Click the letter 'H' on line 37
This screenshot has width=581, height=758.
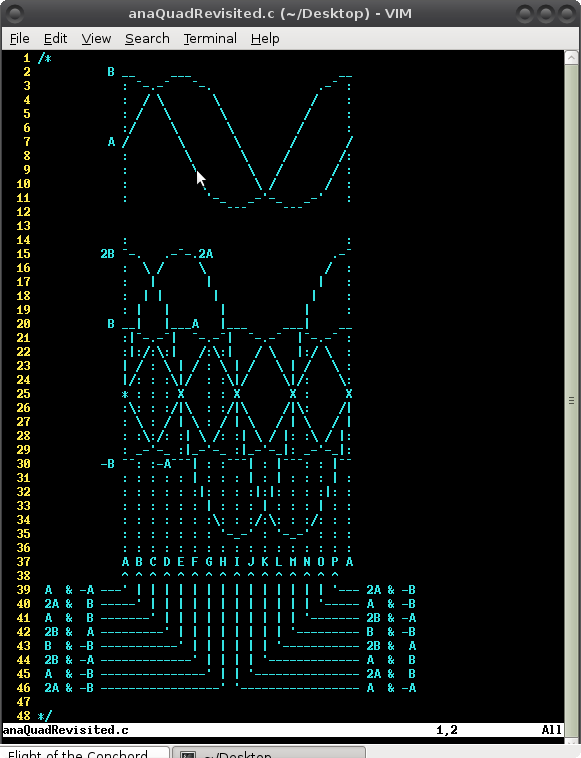point(223,562)
